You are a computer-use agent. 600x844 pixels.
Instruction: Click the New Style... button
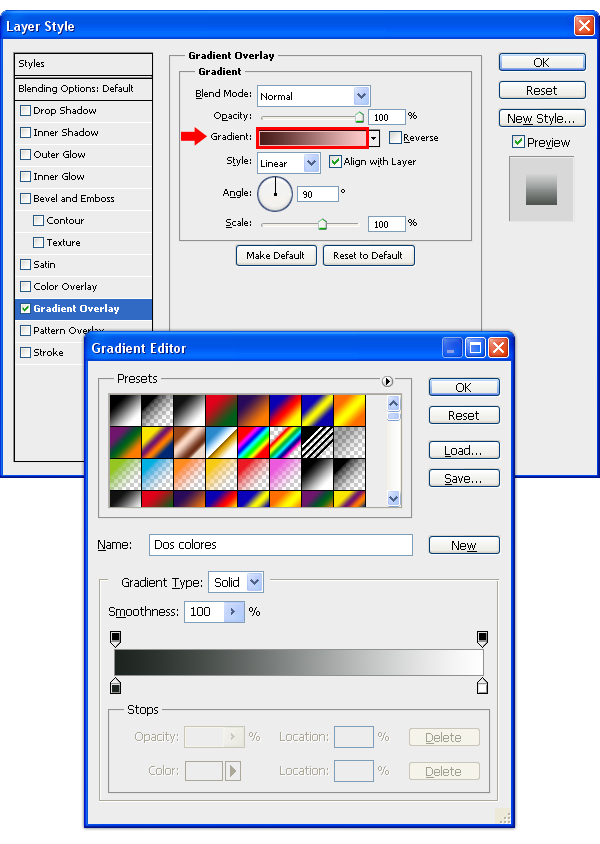tap(542, 118)
